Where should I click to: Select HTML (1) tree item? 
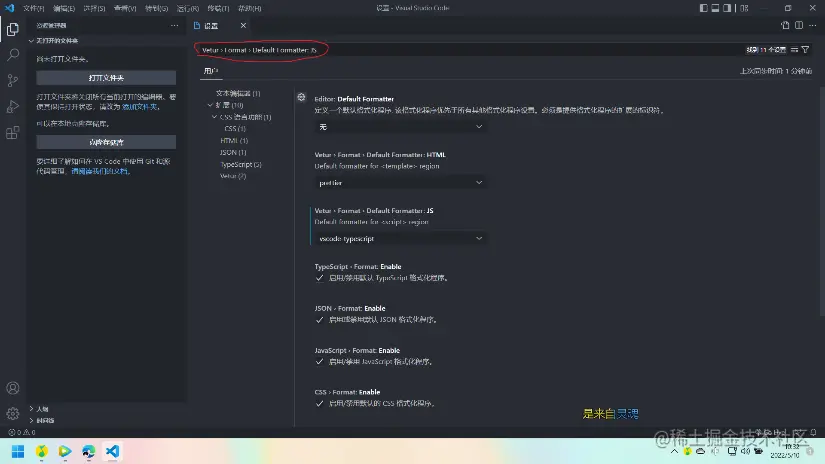[x=234, y=140]
